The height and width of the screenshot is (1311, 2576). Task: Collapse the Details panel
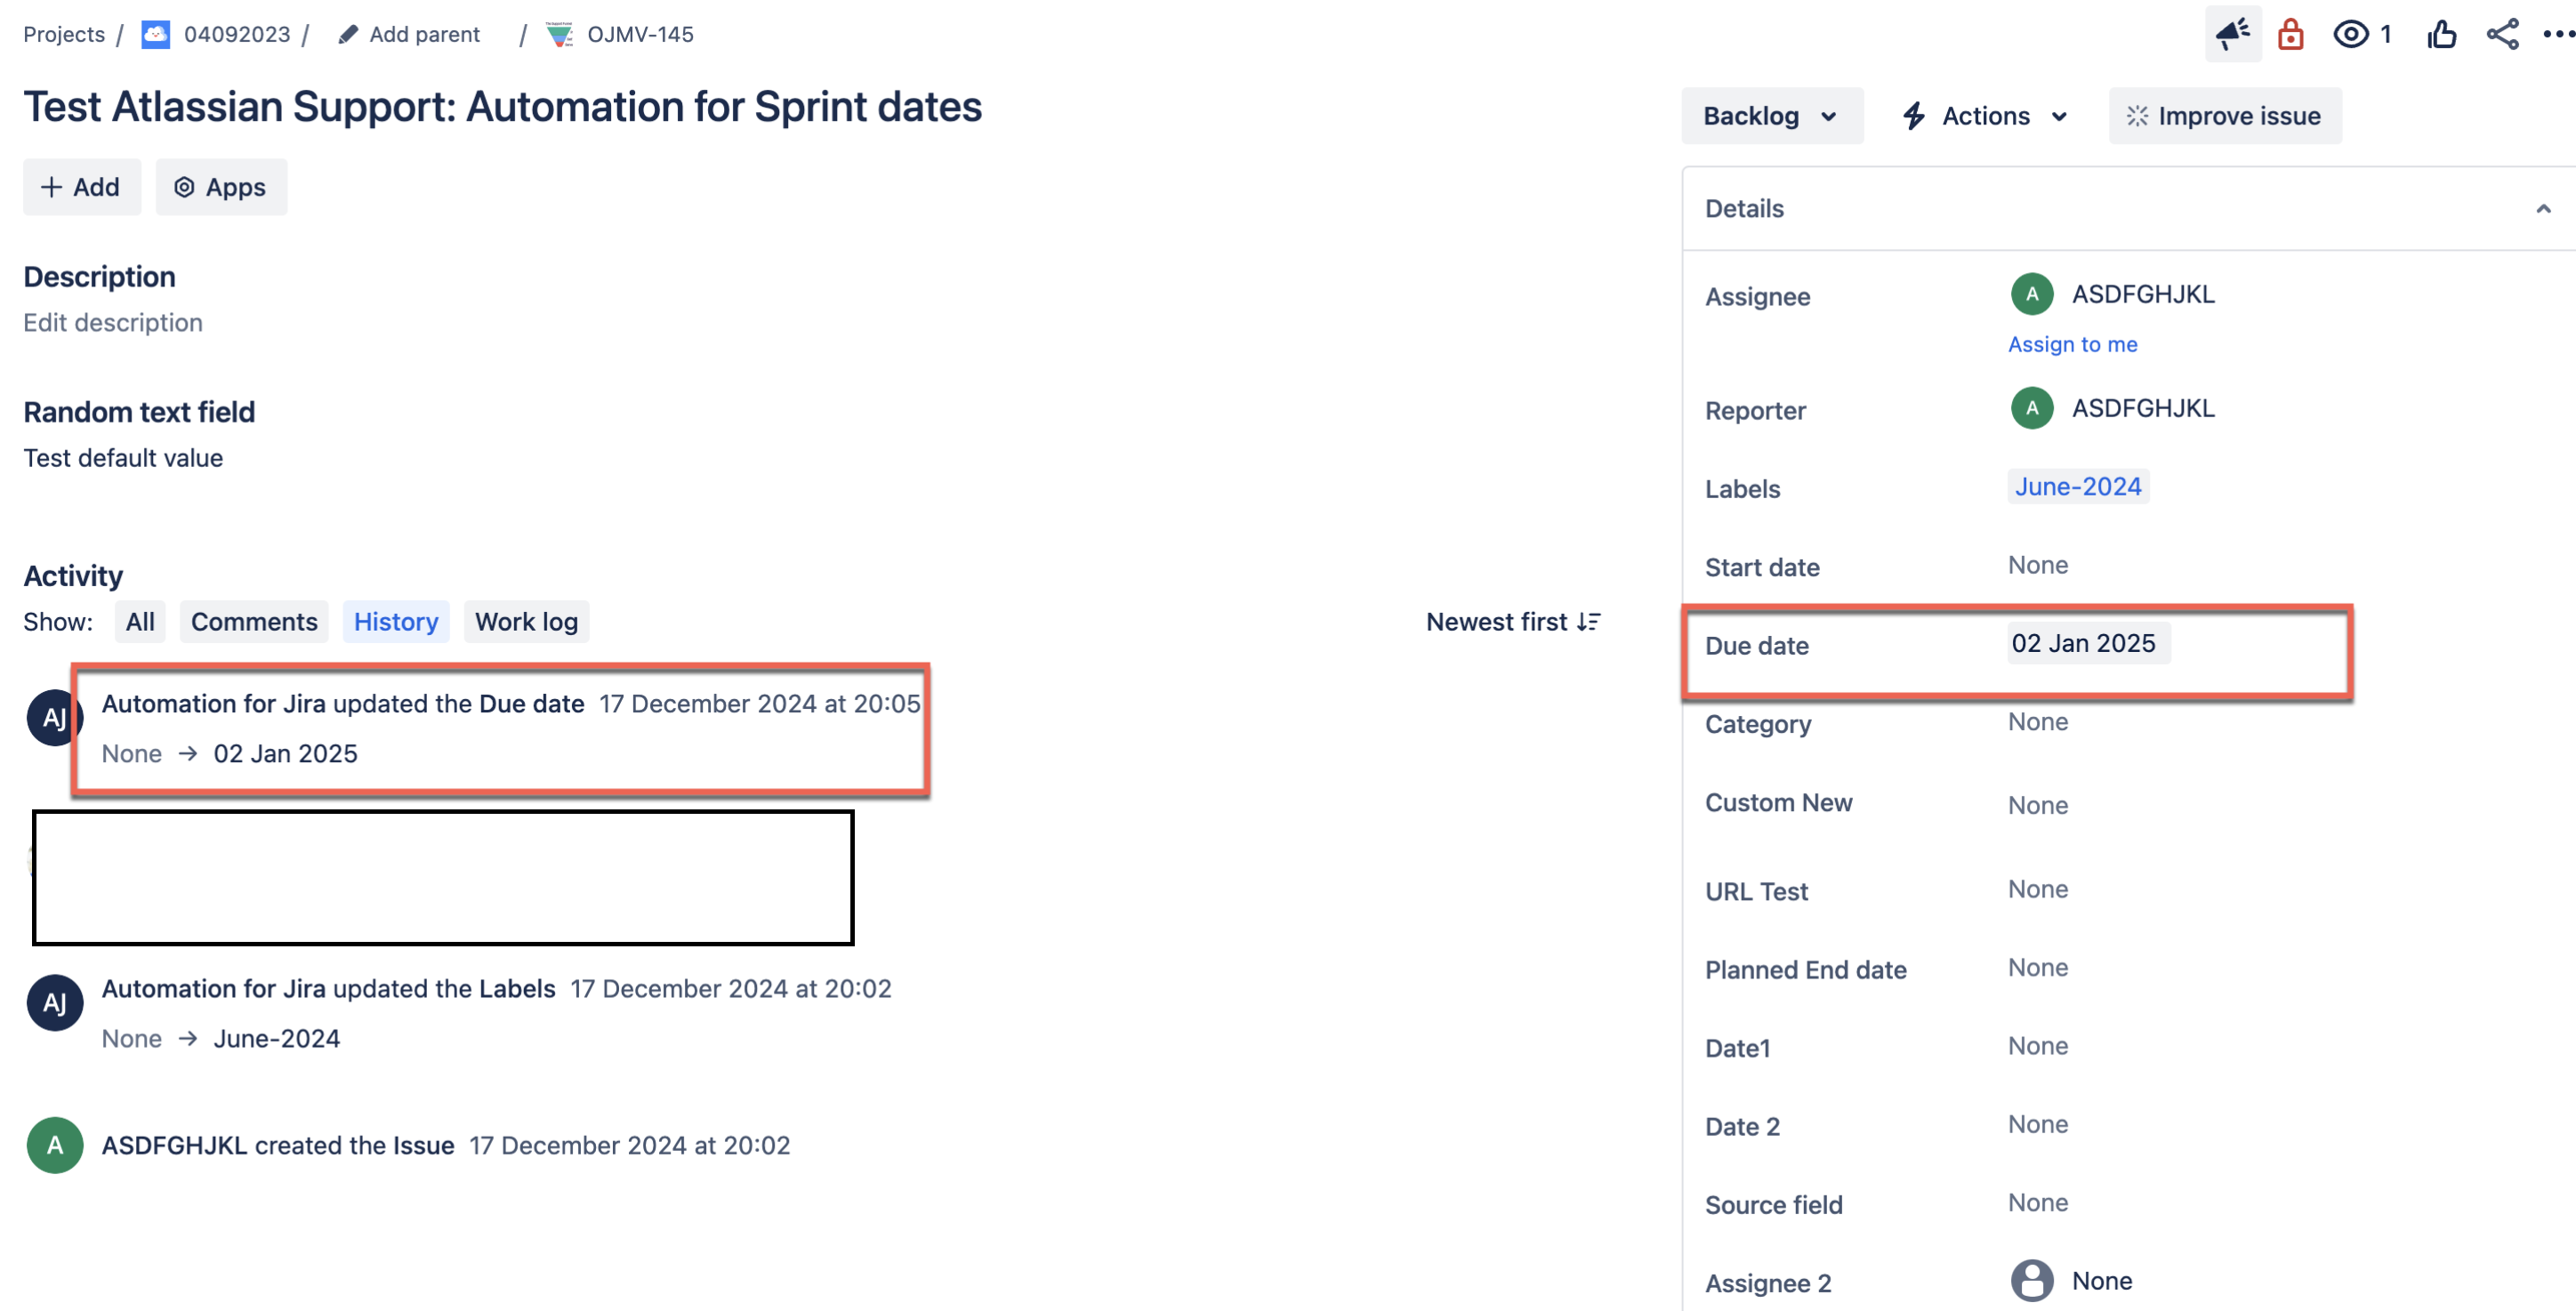2543,209
